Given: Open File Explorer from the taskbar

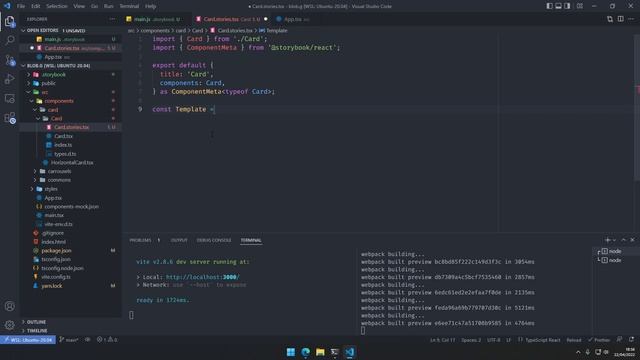Looking at the screenshot, I should click(x=320, y=352).
